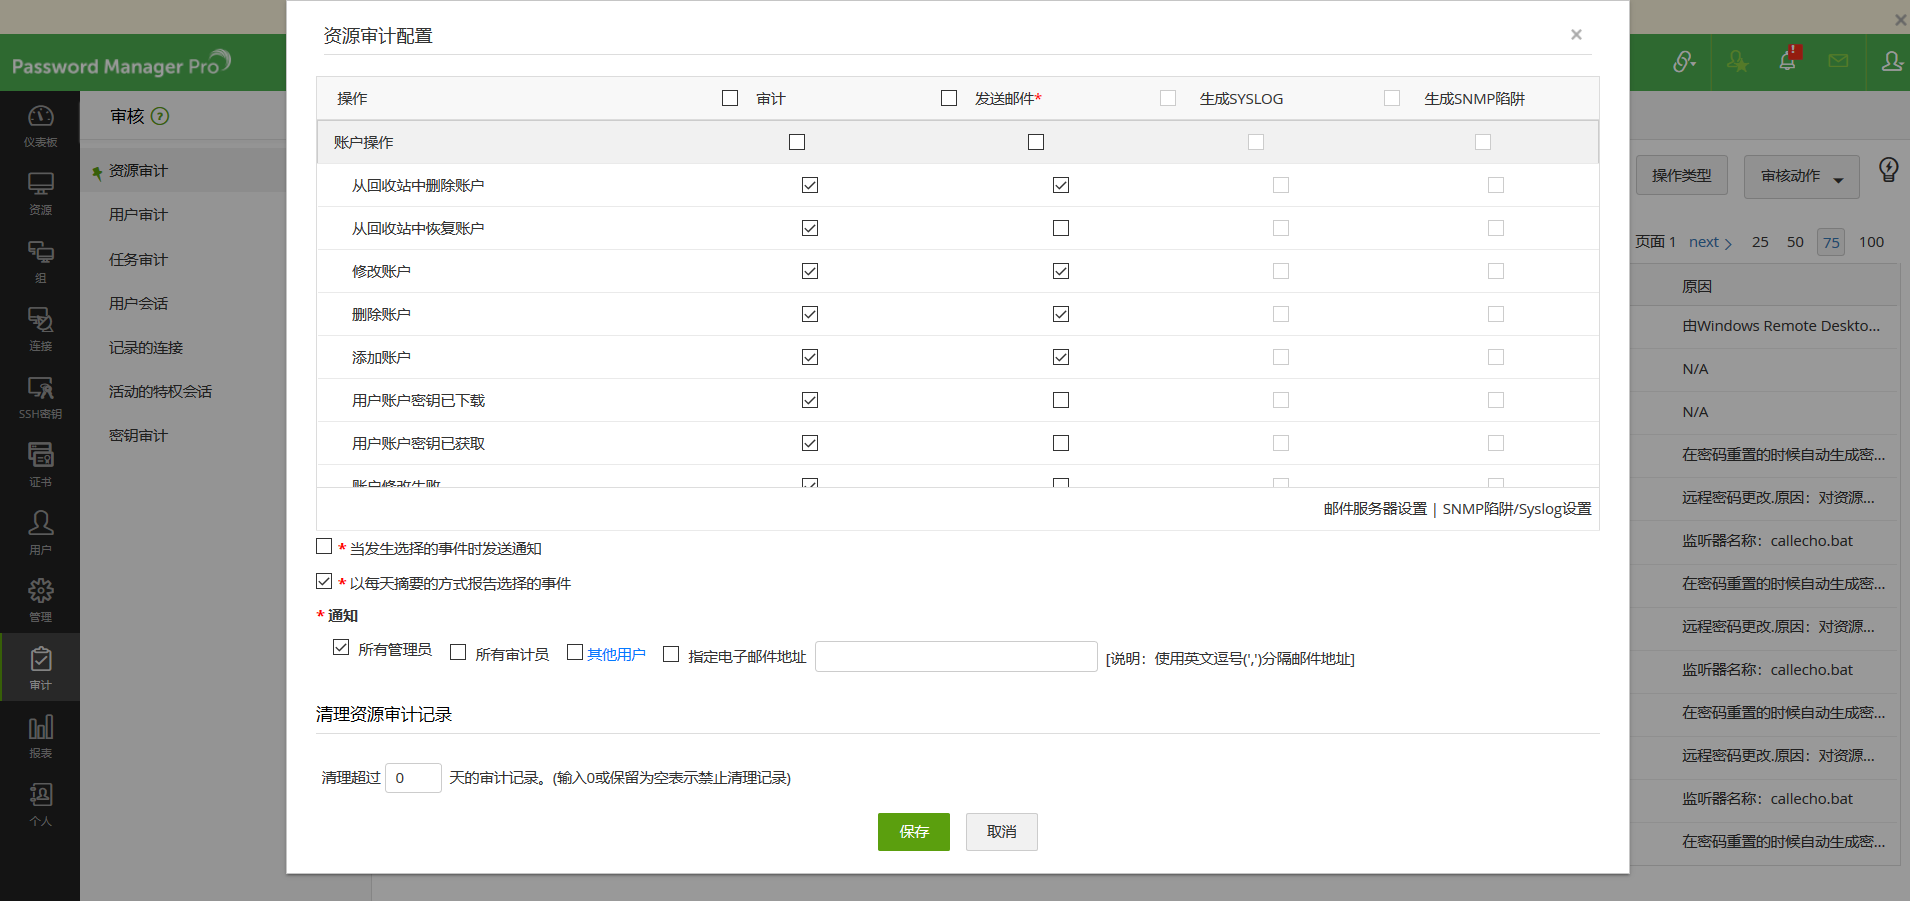The height and width of the screenshot is (901, 1910).
Task: Set page size to 50
Action: pos(1795,242)
